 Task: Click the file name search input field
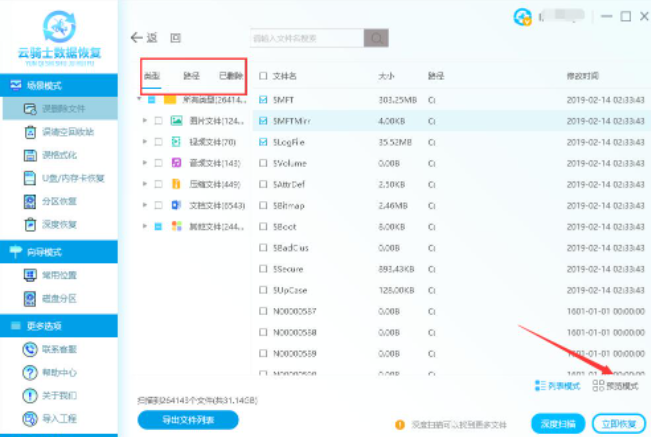point(305,38)
